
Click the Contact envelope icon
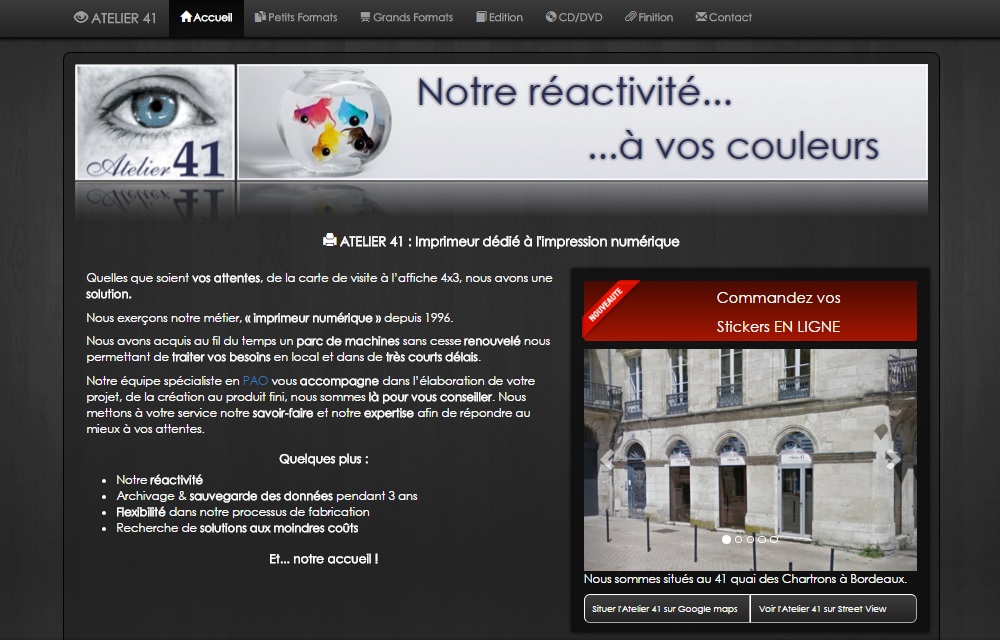pyautogui.click(x=700, y=17)
